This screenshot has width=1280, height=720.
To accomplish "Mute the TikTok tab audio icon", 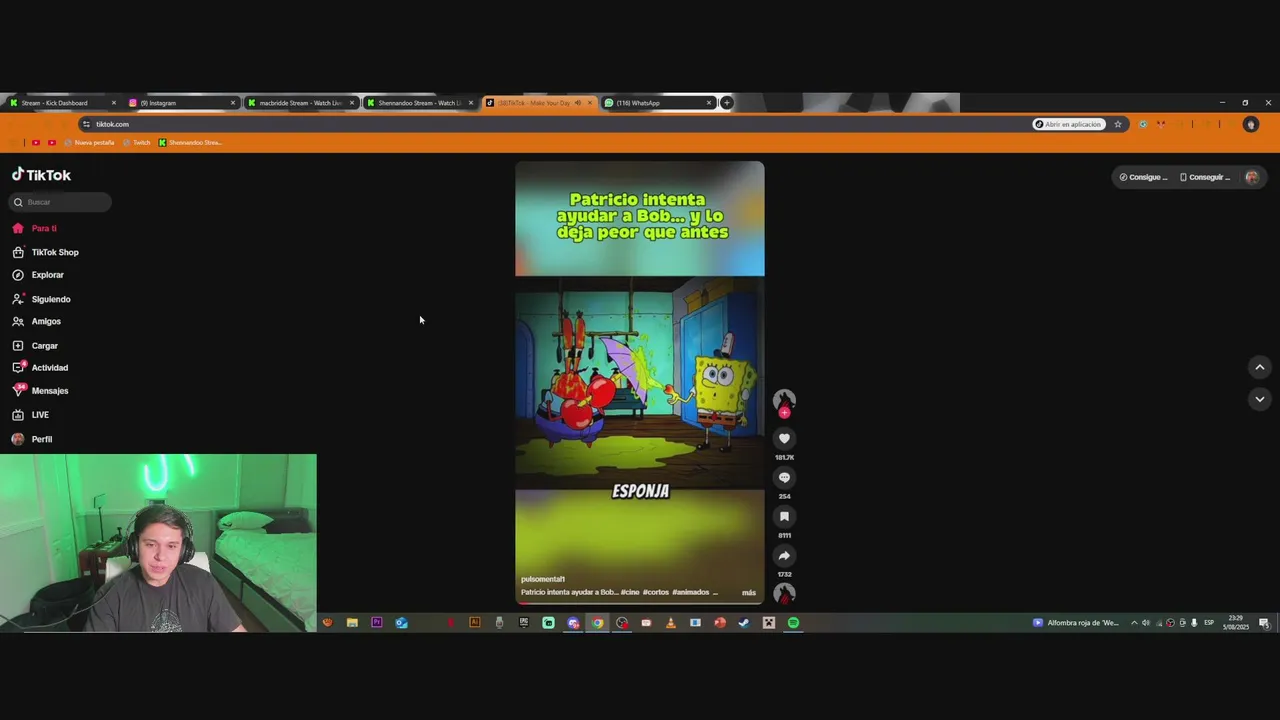I will coord(577,103).
